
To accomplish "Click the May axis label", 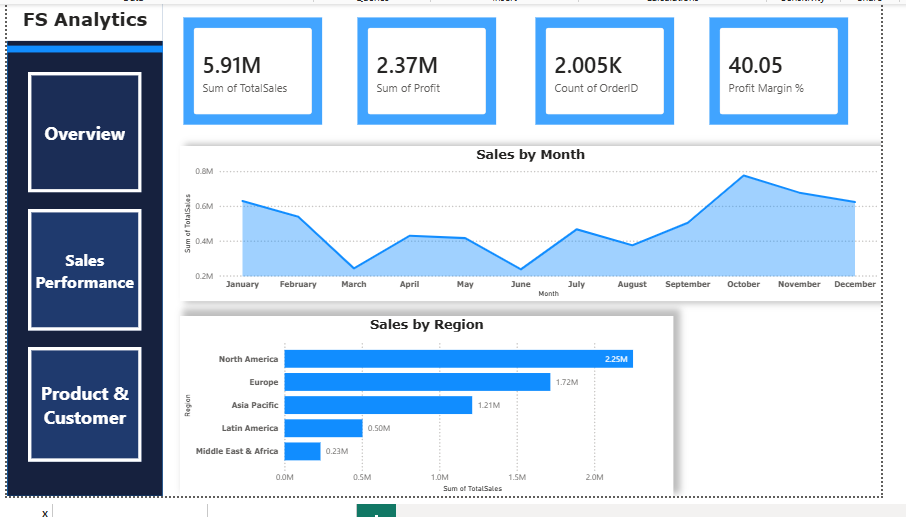I will click(x=465, y=284).
